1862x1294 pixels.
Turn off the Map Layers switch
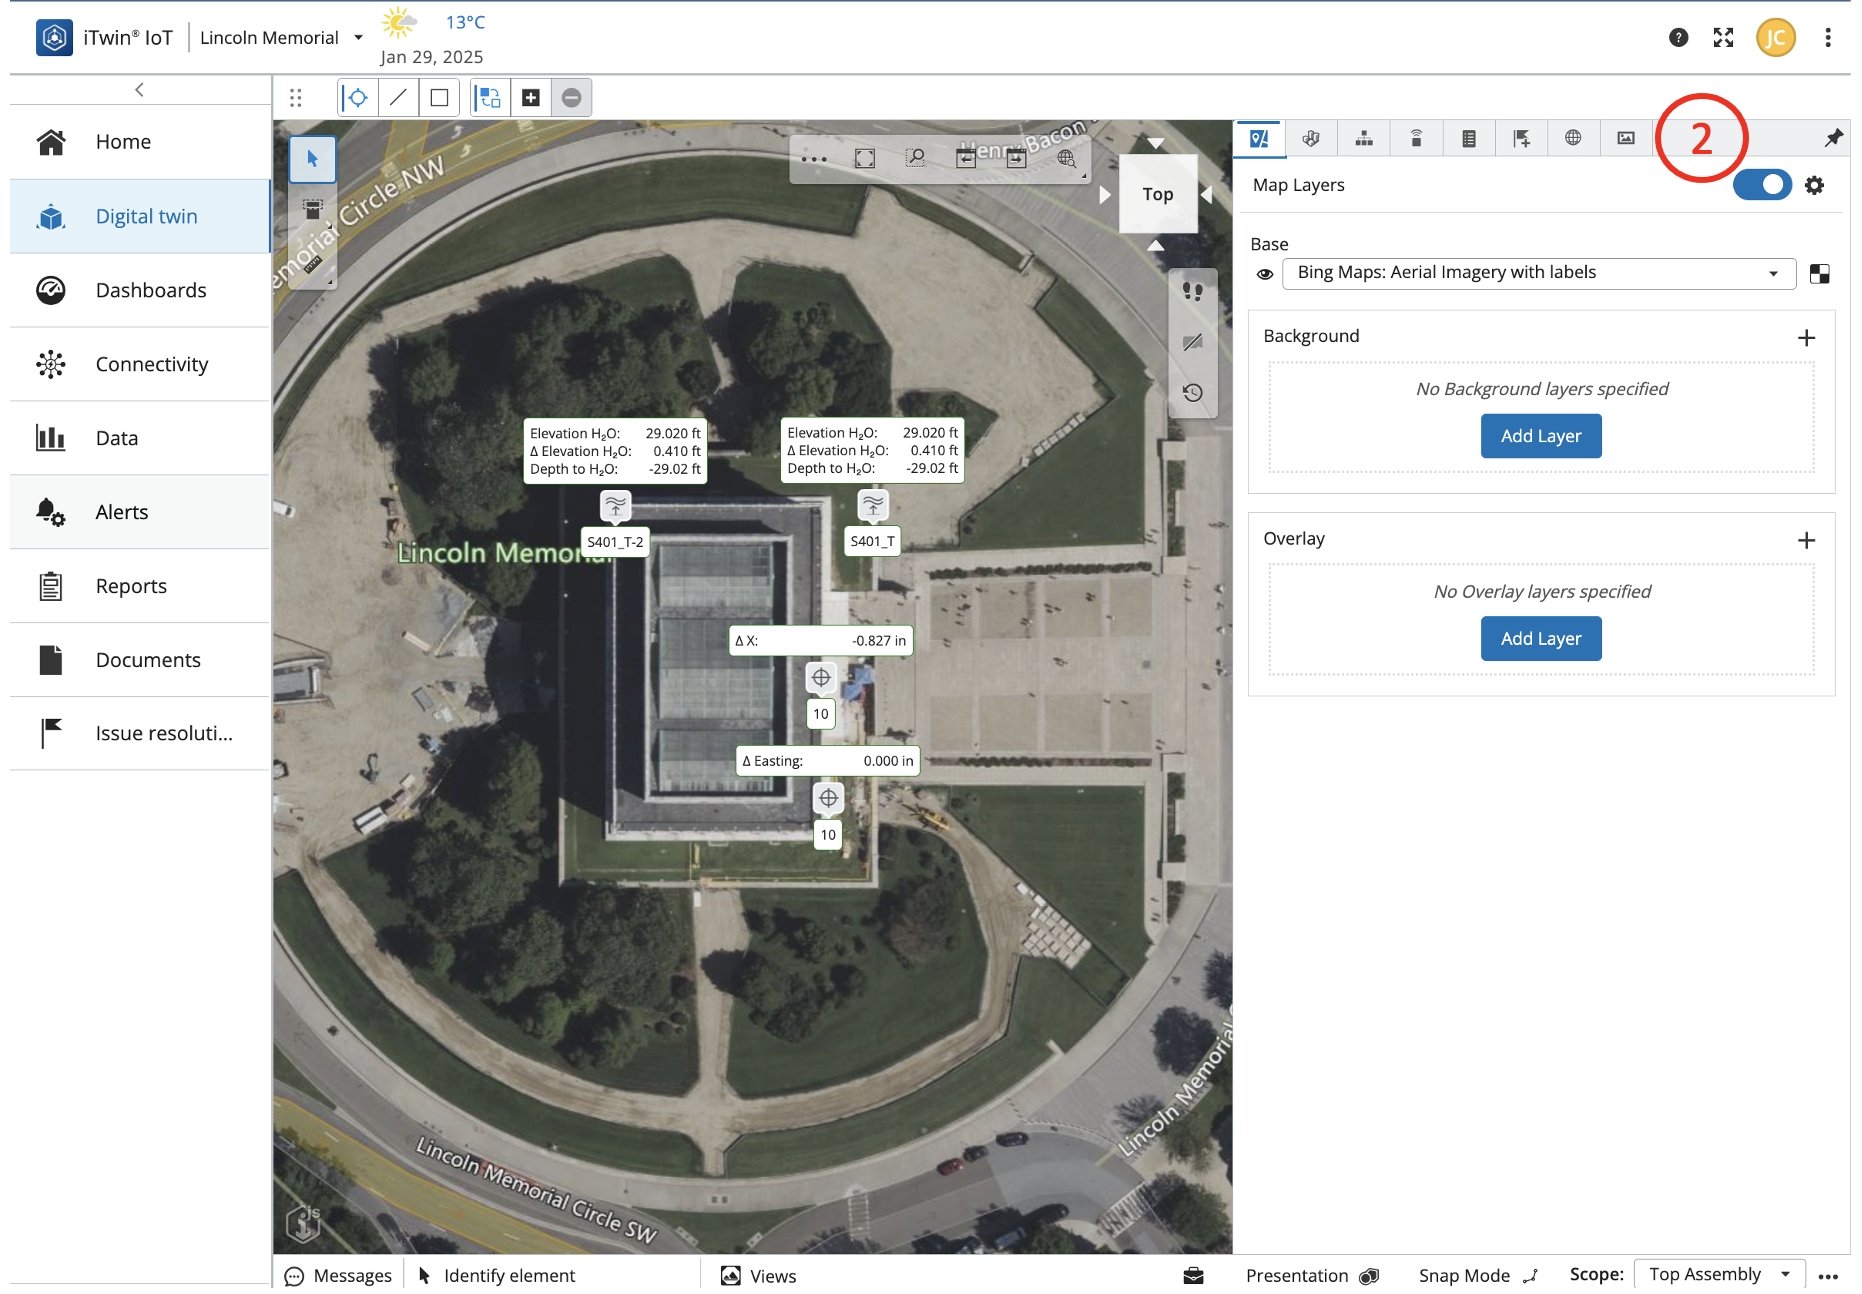(1762, 185)
